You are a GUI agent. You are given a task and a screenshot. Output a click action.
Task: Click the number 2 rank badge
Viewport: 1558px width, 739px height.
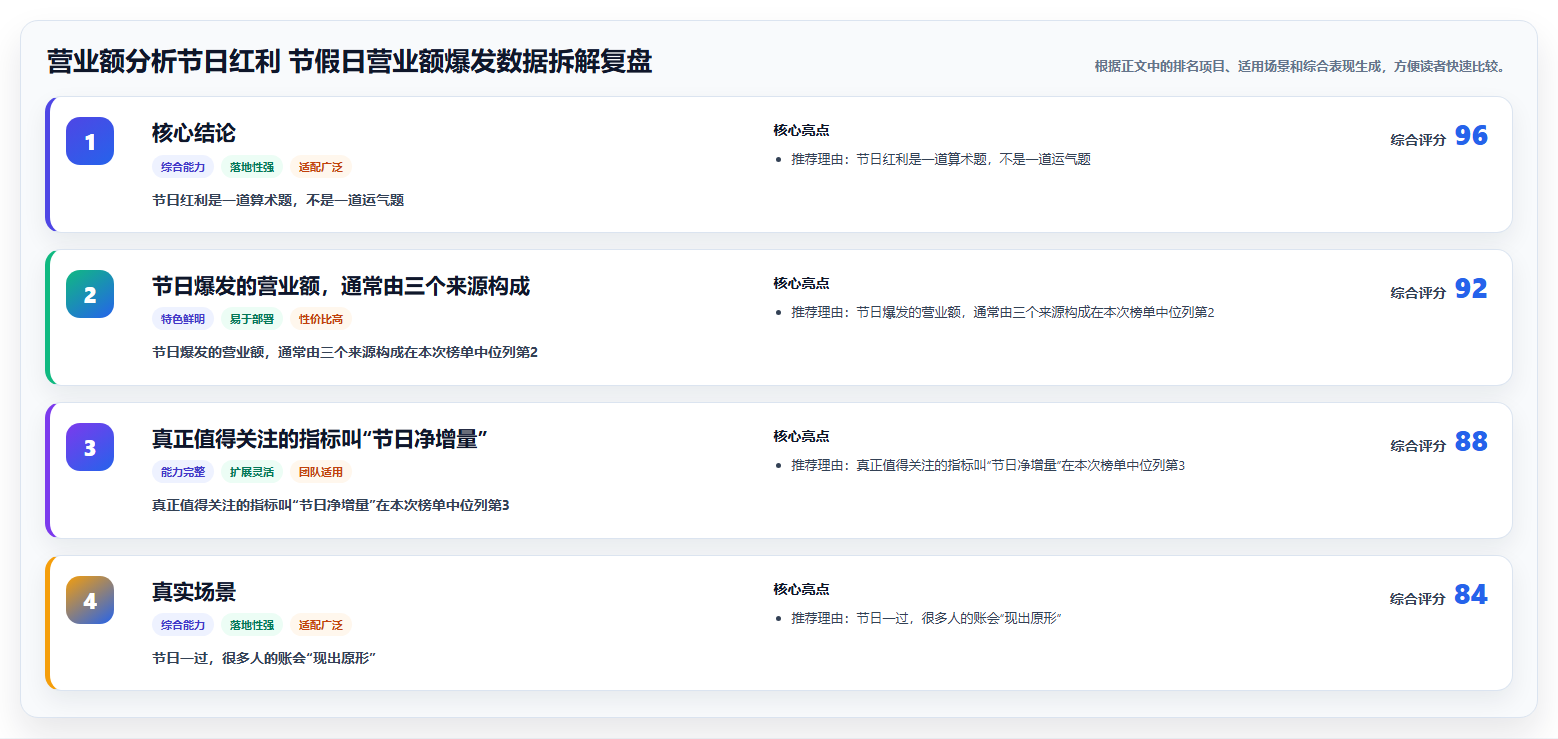pyautogui.click(x=90, y=294)
